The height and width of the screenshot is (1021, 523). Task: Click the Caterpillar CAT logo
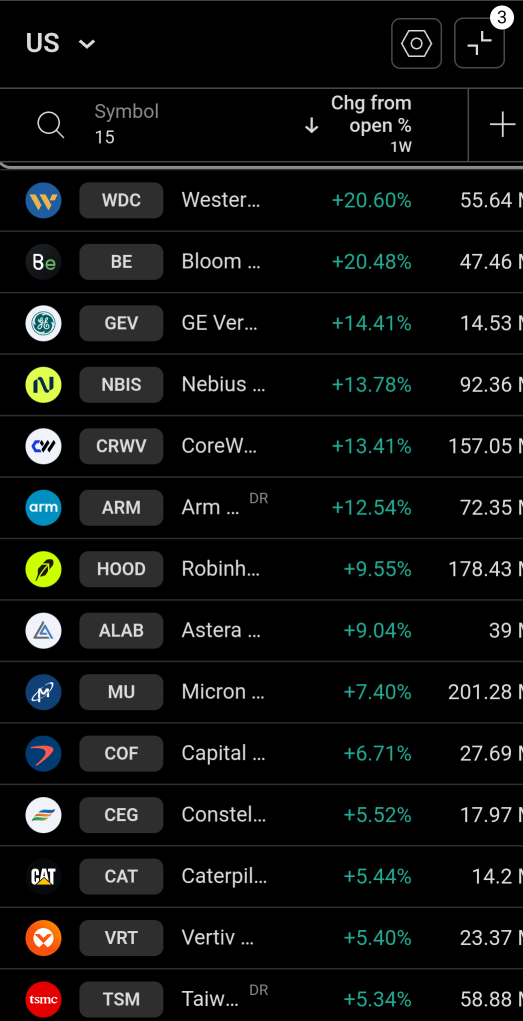(44, 876)
